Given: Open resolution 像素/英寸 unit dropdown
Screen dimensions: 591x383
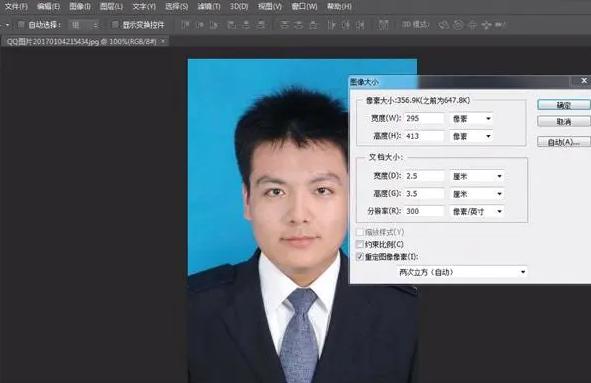Looking at the screenshot, I should (x=477, y=211).
